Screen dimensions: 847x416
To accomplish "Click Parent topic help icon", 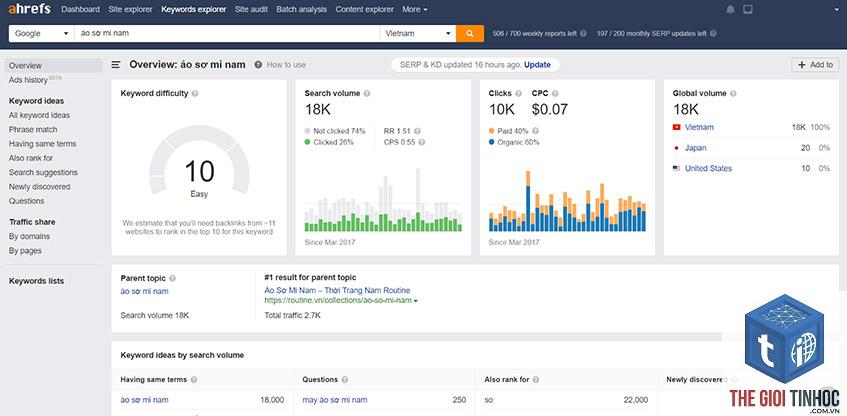I will [172, 278].
